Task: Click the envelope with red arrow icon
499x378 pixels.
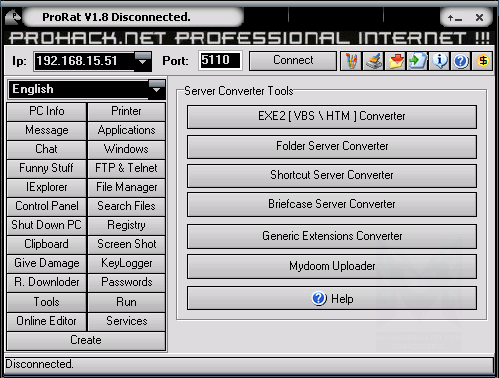Action: click(x=395, y=61)
